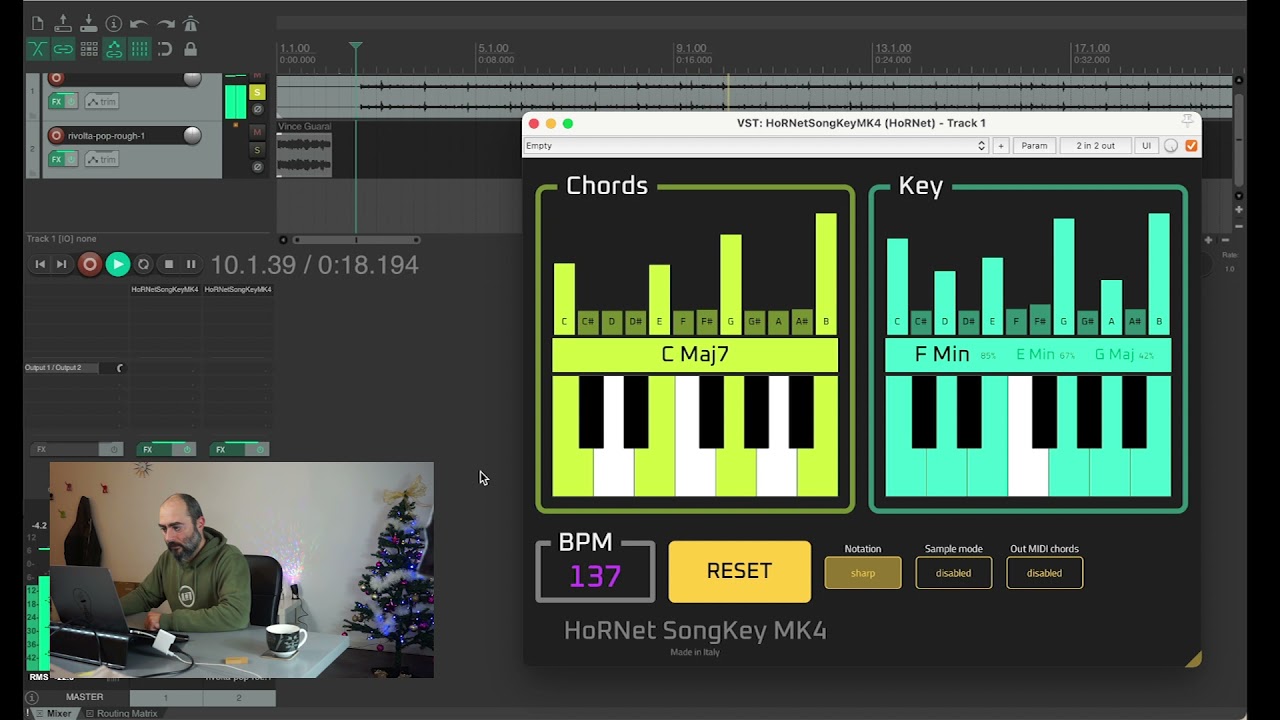Click the G Maj alternative key
Image resolution: width=1280 pixels, height=720 pixels.
1115,354
